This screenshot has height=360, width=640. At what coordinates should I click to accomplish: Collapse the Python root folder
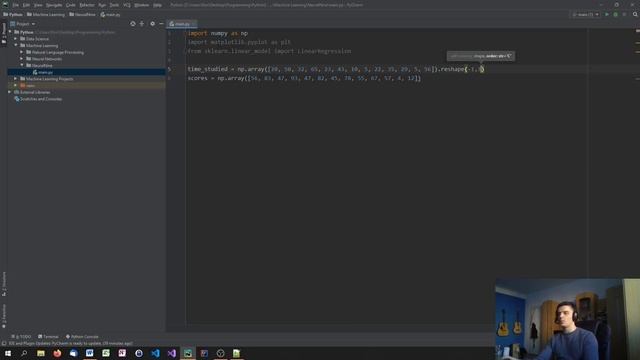tap(10, 32)
